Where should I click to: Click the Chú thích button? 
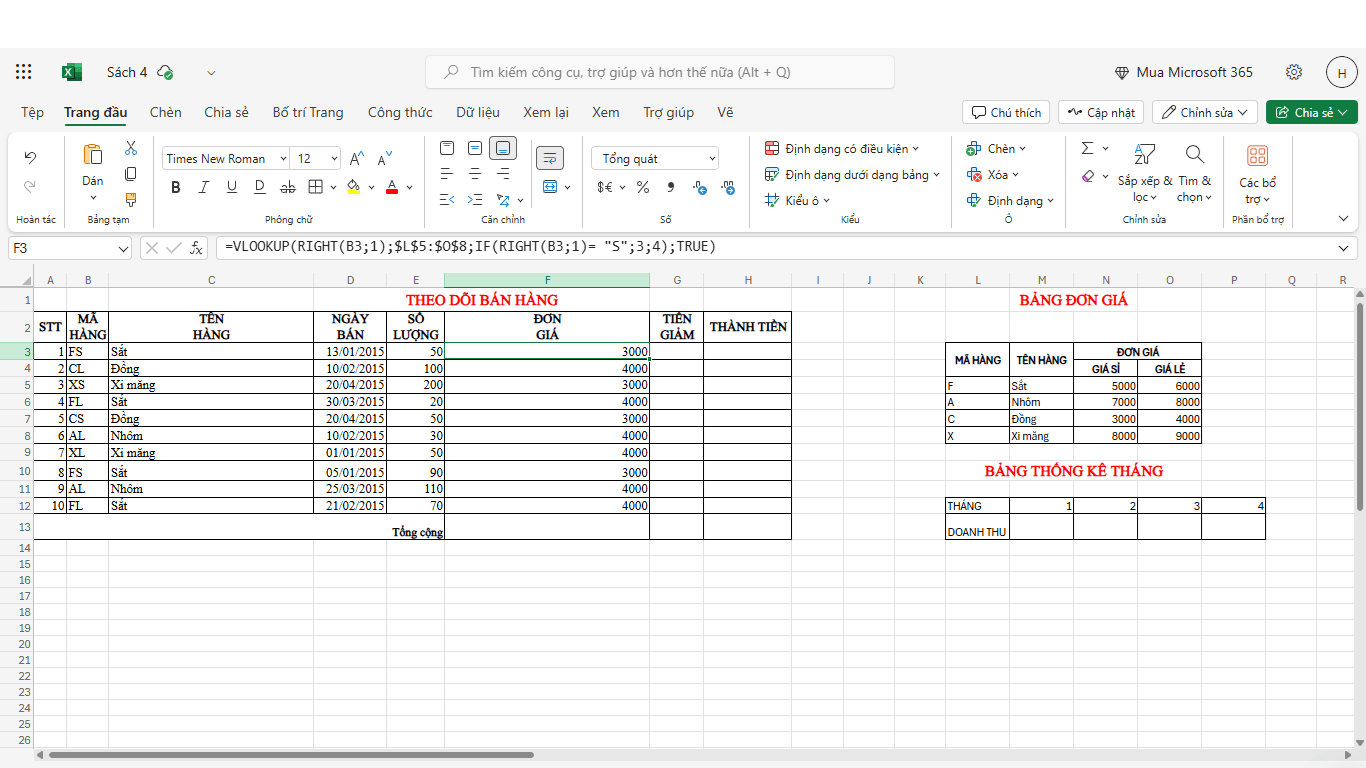point(1006,112)
